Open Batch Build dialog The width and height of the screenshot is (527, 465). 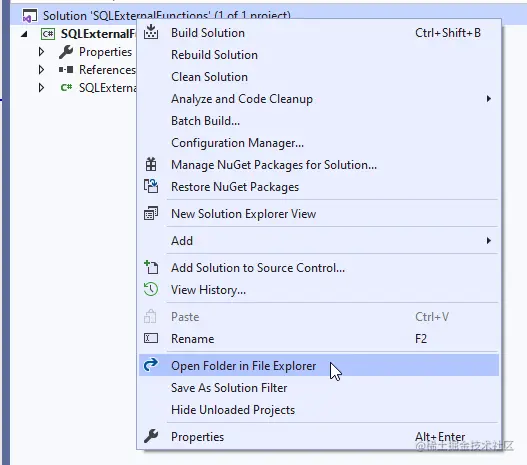319,121
